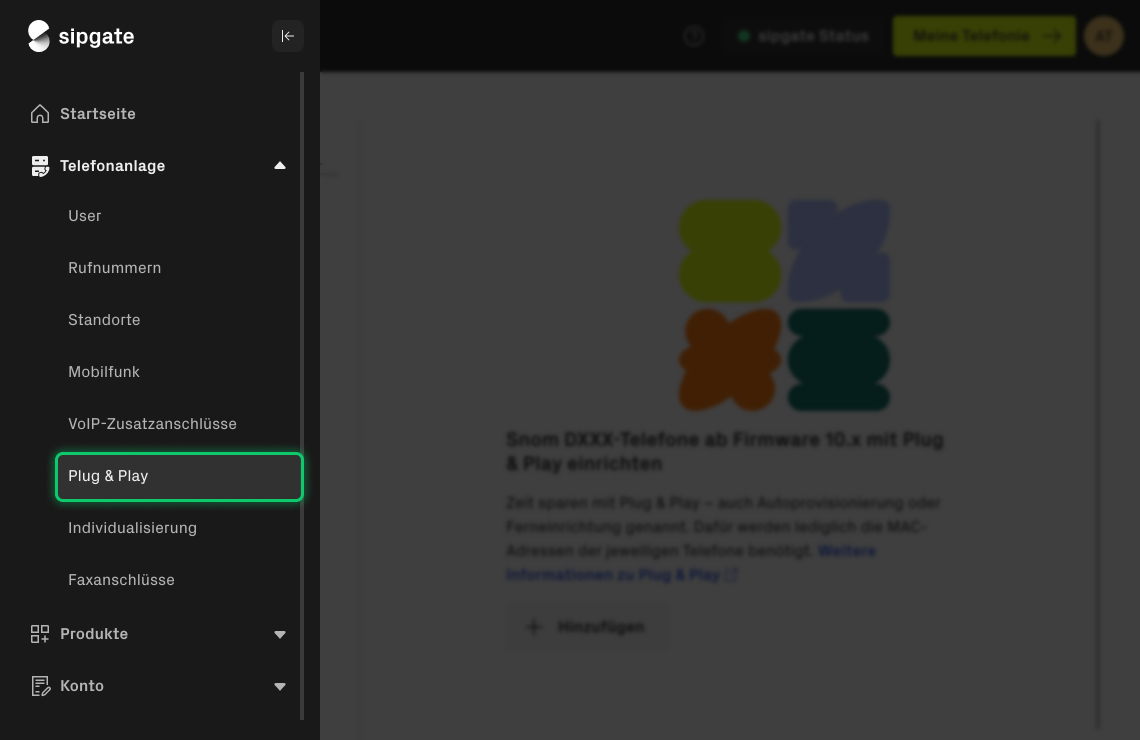
Task: Click the Telefonanlage phone system icon
Action: click(x=40, y=166)
